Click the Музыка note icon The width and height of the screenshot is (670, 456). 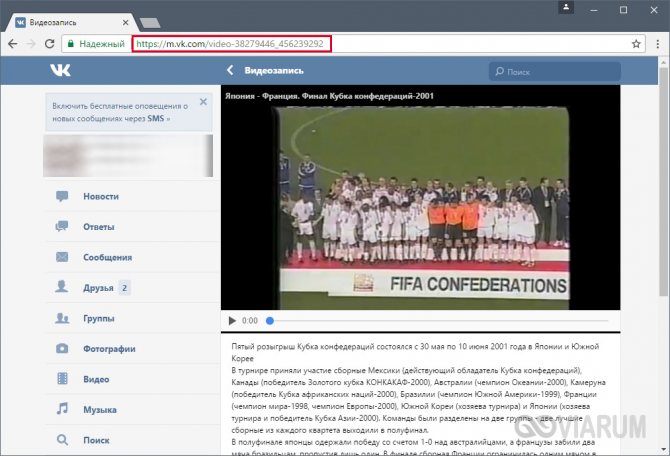[62, 409]
